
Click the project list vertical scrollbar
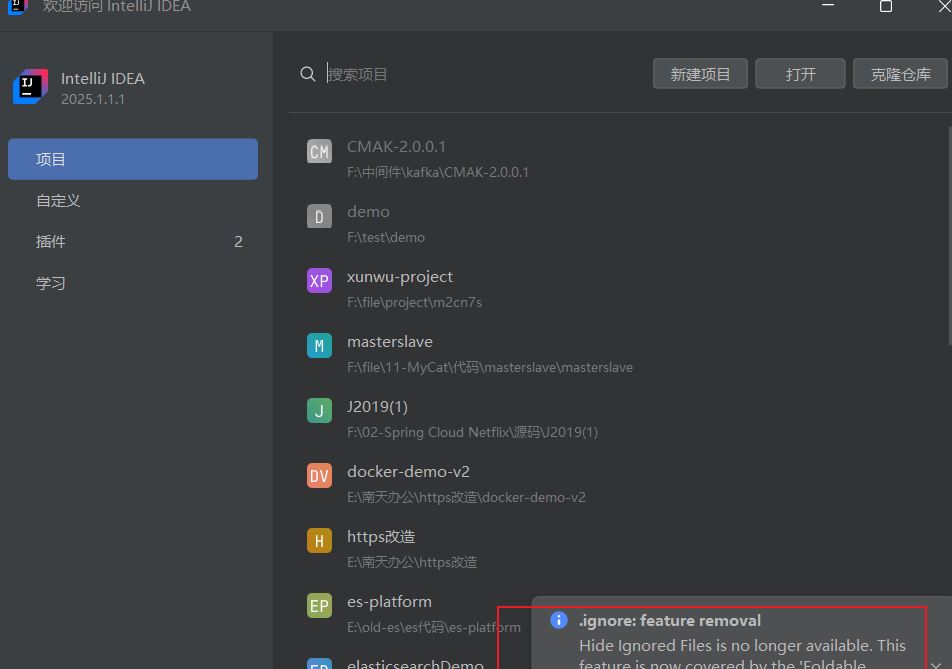coord(950,237)
